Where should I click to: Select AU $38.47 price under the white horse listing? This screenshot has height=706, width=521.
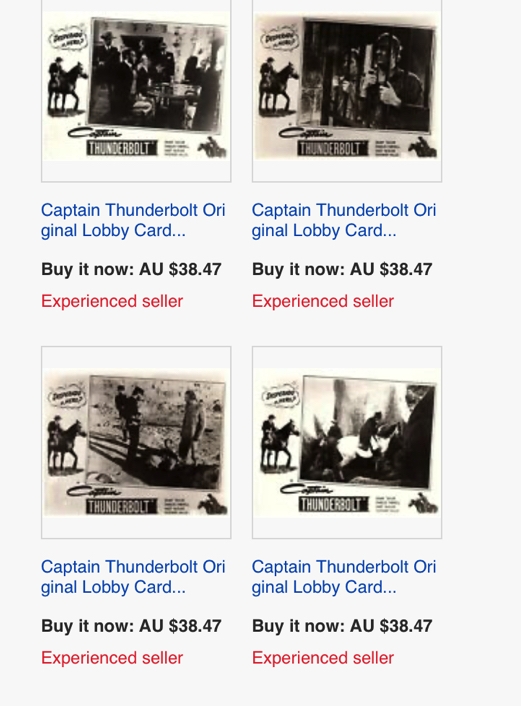pyautogui.click(x=390, y=626)
